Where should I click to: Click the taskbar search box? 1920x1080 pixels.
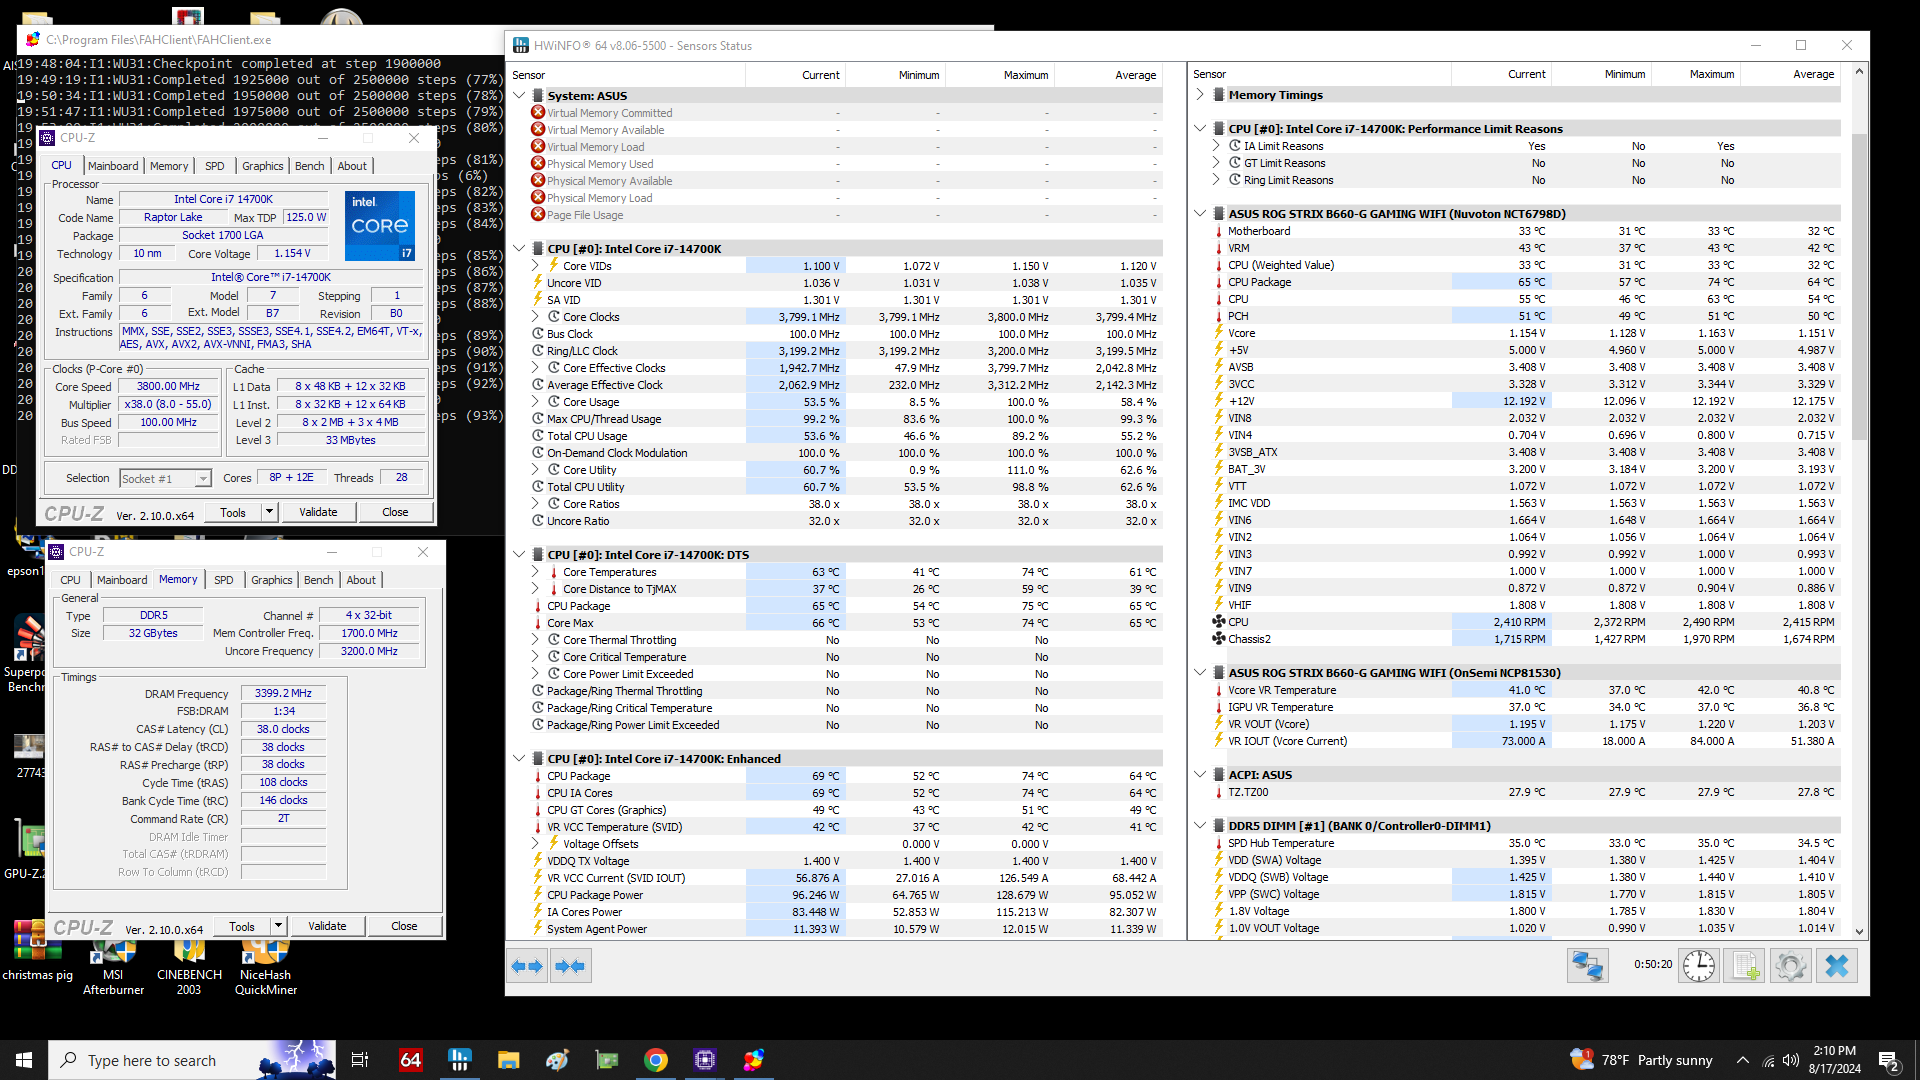[x=192, y=1060]
